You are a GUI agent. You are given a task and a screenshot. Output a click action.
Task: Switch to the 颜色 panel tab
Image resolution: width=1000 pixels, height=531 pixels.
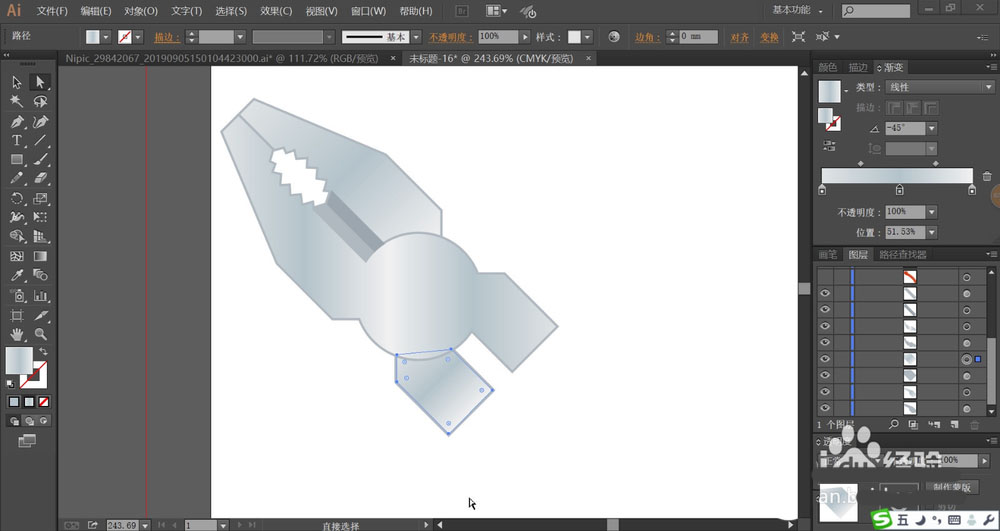[828, 68]
